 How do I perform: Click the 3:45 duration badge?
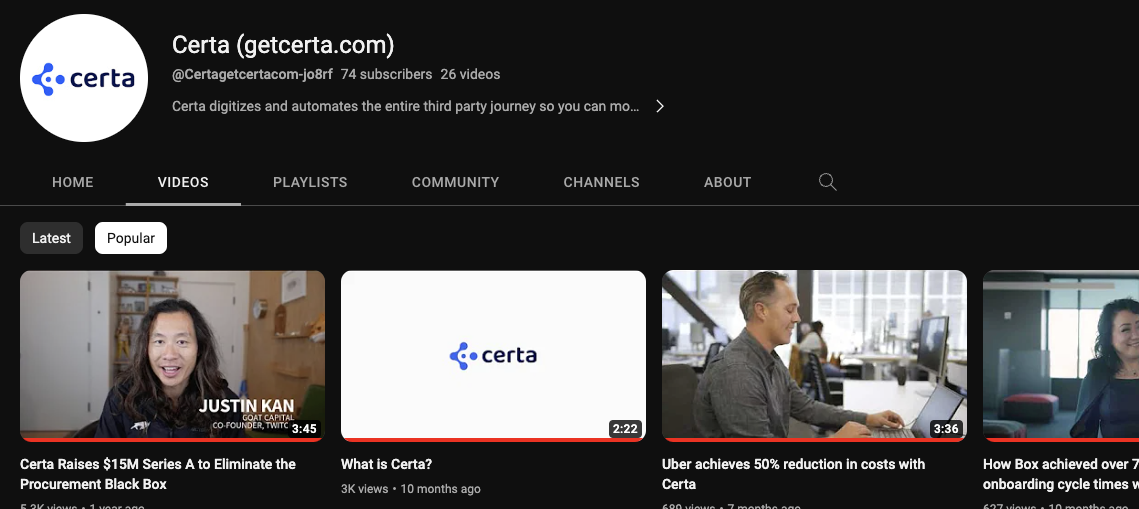click(304, 429)
